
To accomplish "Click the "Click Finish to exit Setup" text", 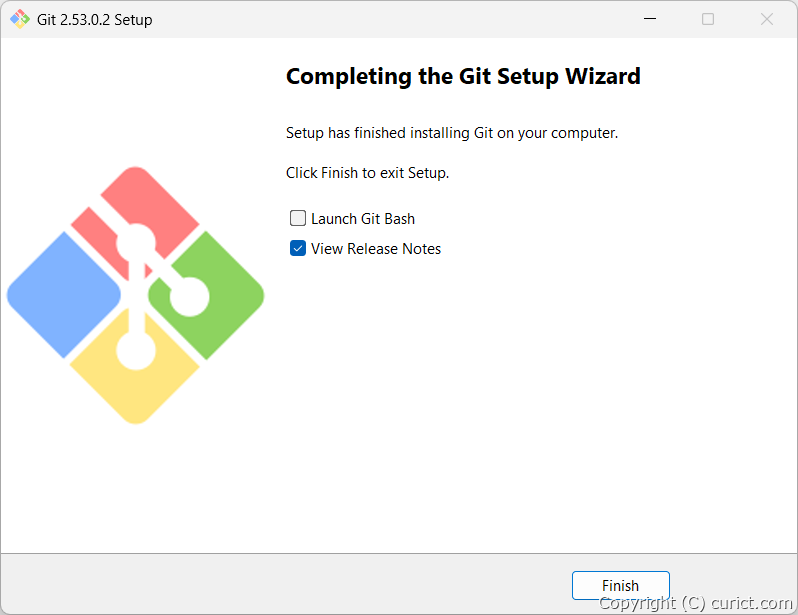I will [x=367, y=173].
